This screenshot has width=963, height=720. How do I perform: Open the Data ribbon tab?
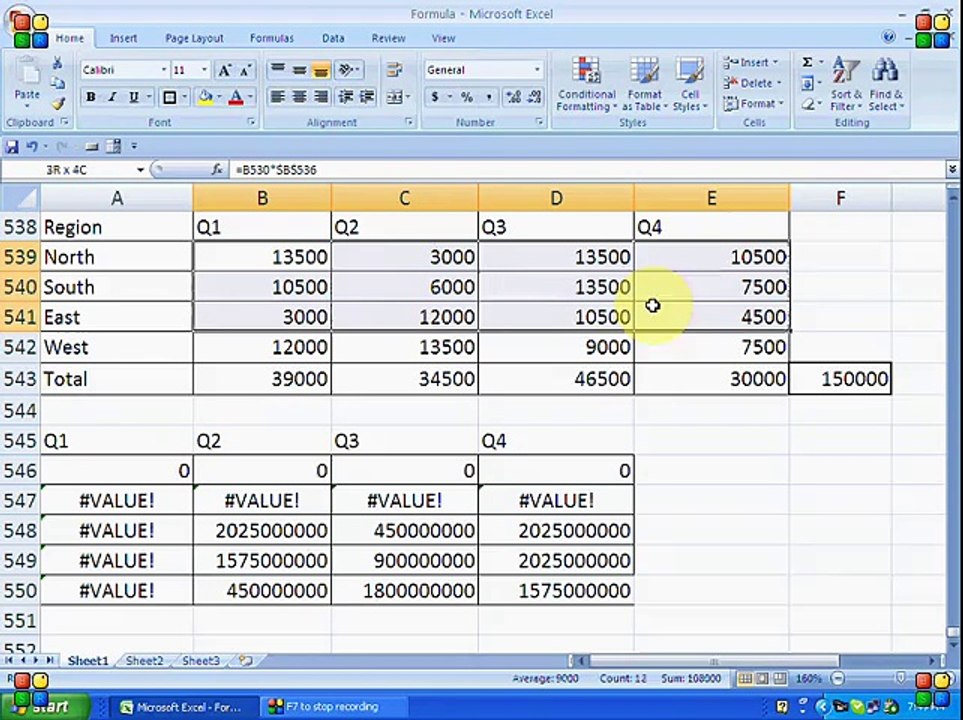point(333,38)
